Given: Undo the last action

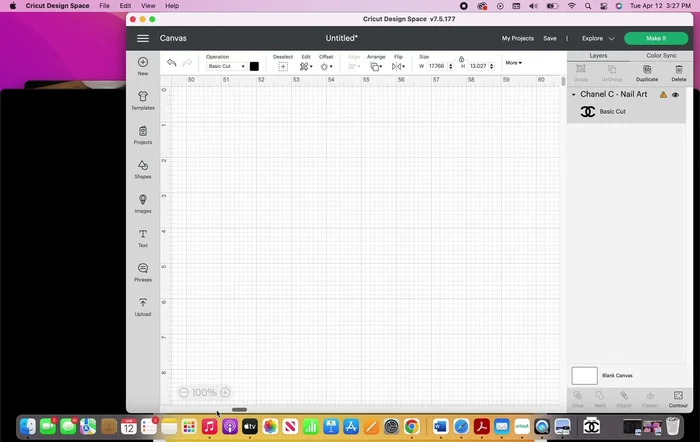Looking at the screenshot, I should coord(171,63).
